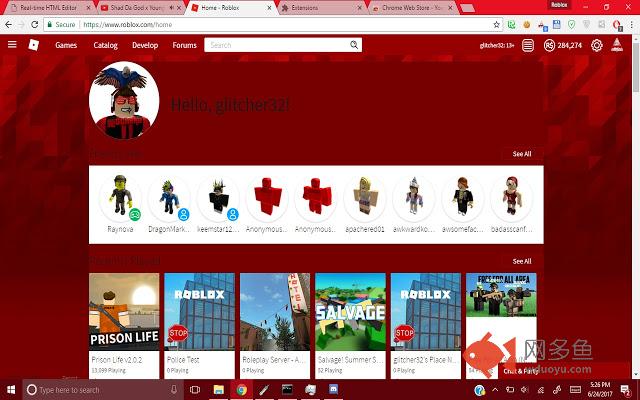The height and width of the screenshot is (400, 640).
Task: Click the Robux currency icon
Action: pos(549,45)
